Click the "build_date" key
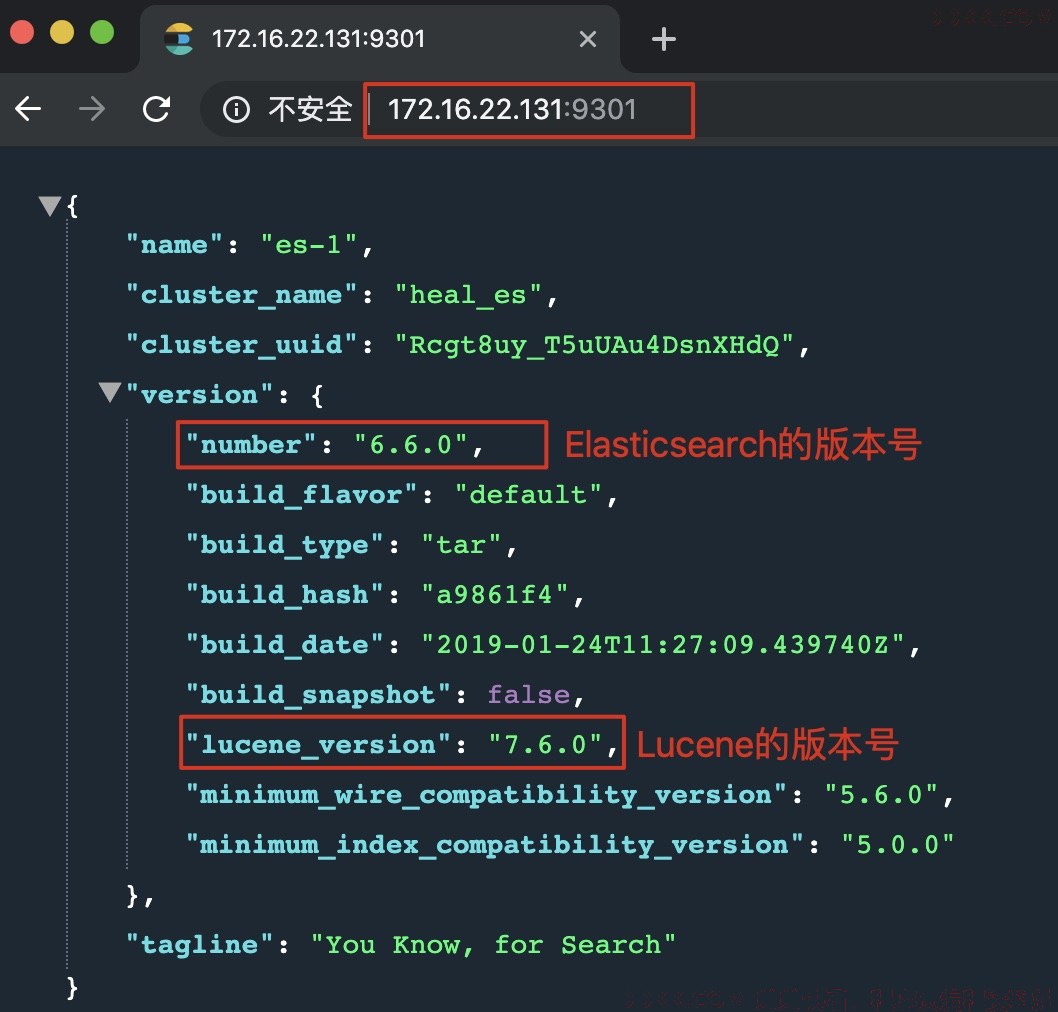 click(284, 644)
